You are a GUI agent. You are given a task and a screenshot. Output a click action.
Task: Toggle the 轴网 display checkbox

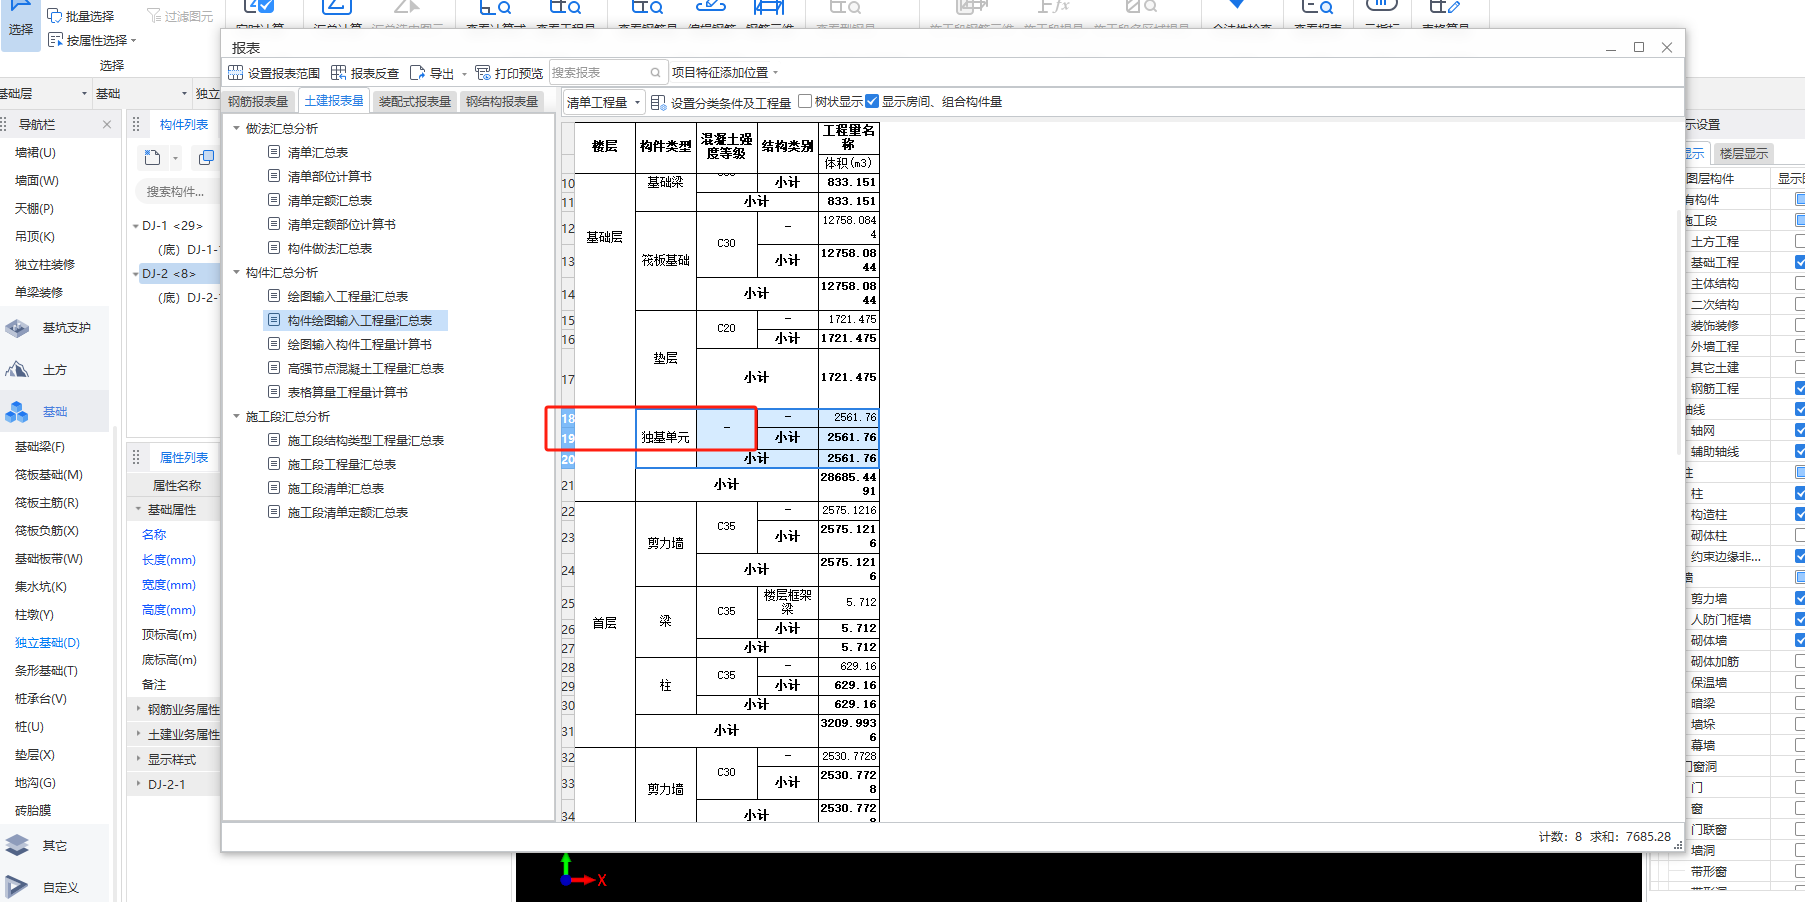1800,430
